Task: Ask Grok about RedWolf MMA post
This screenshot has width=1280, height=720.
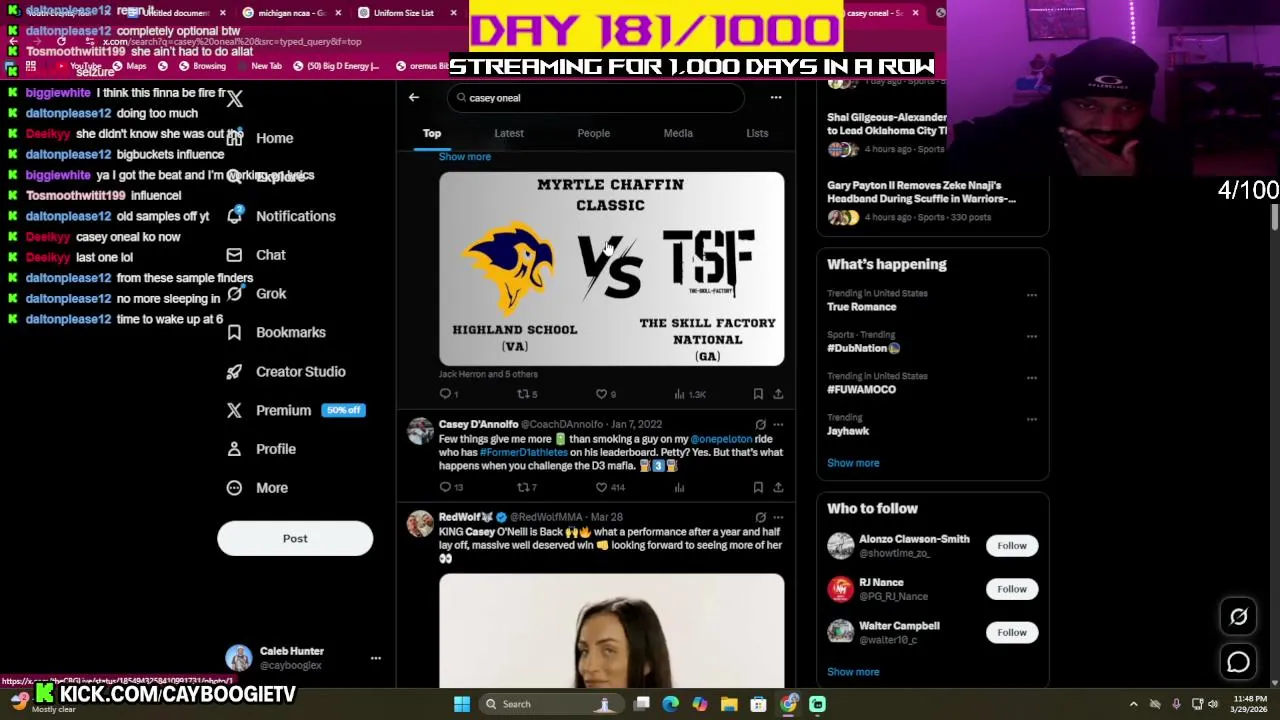Action: [x=760, y=517]
